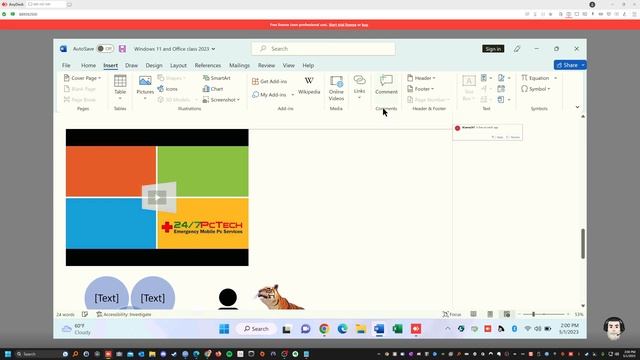Enable Focus mode from status bar

click(452, 314)
